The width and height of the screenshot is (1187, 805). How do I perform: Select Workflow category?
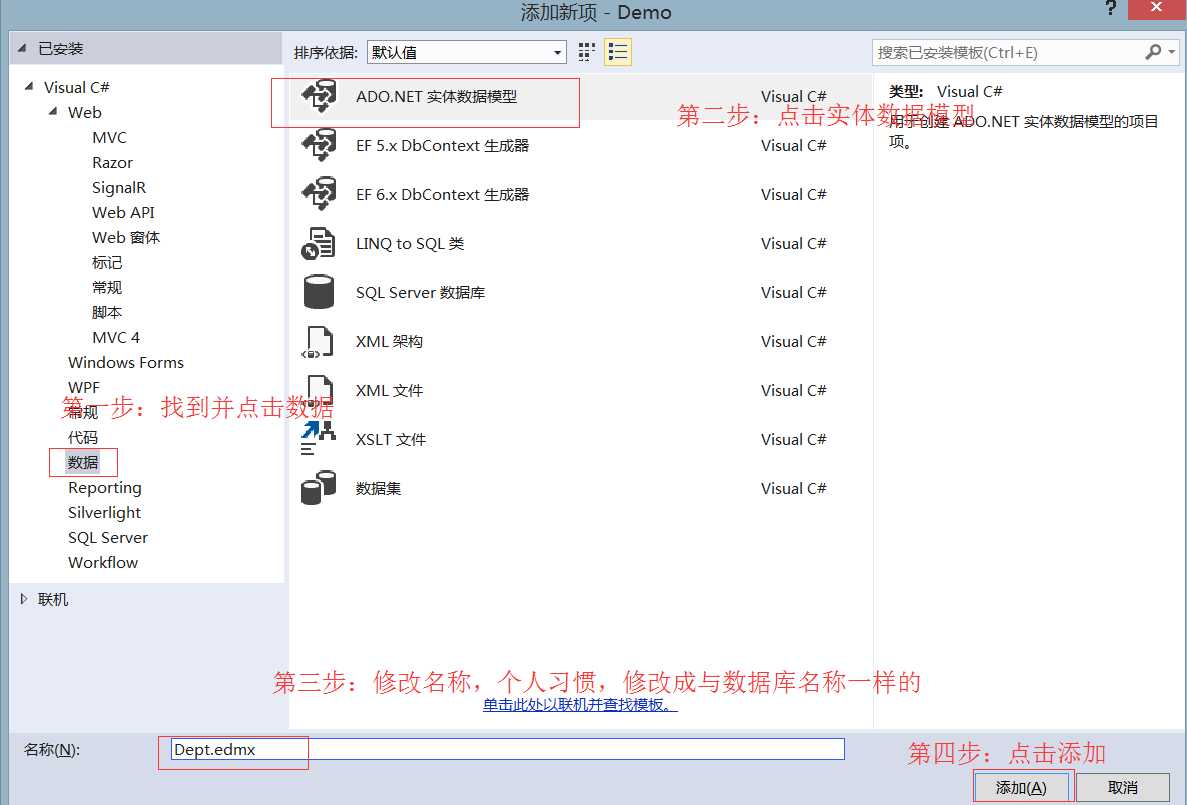click(x=103, y=563)
